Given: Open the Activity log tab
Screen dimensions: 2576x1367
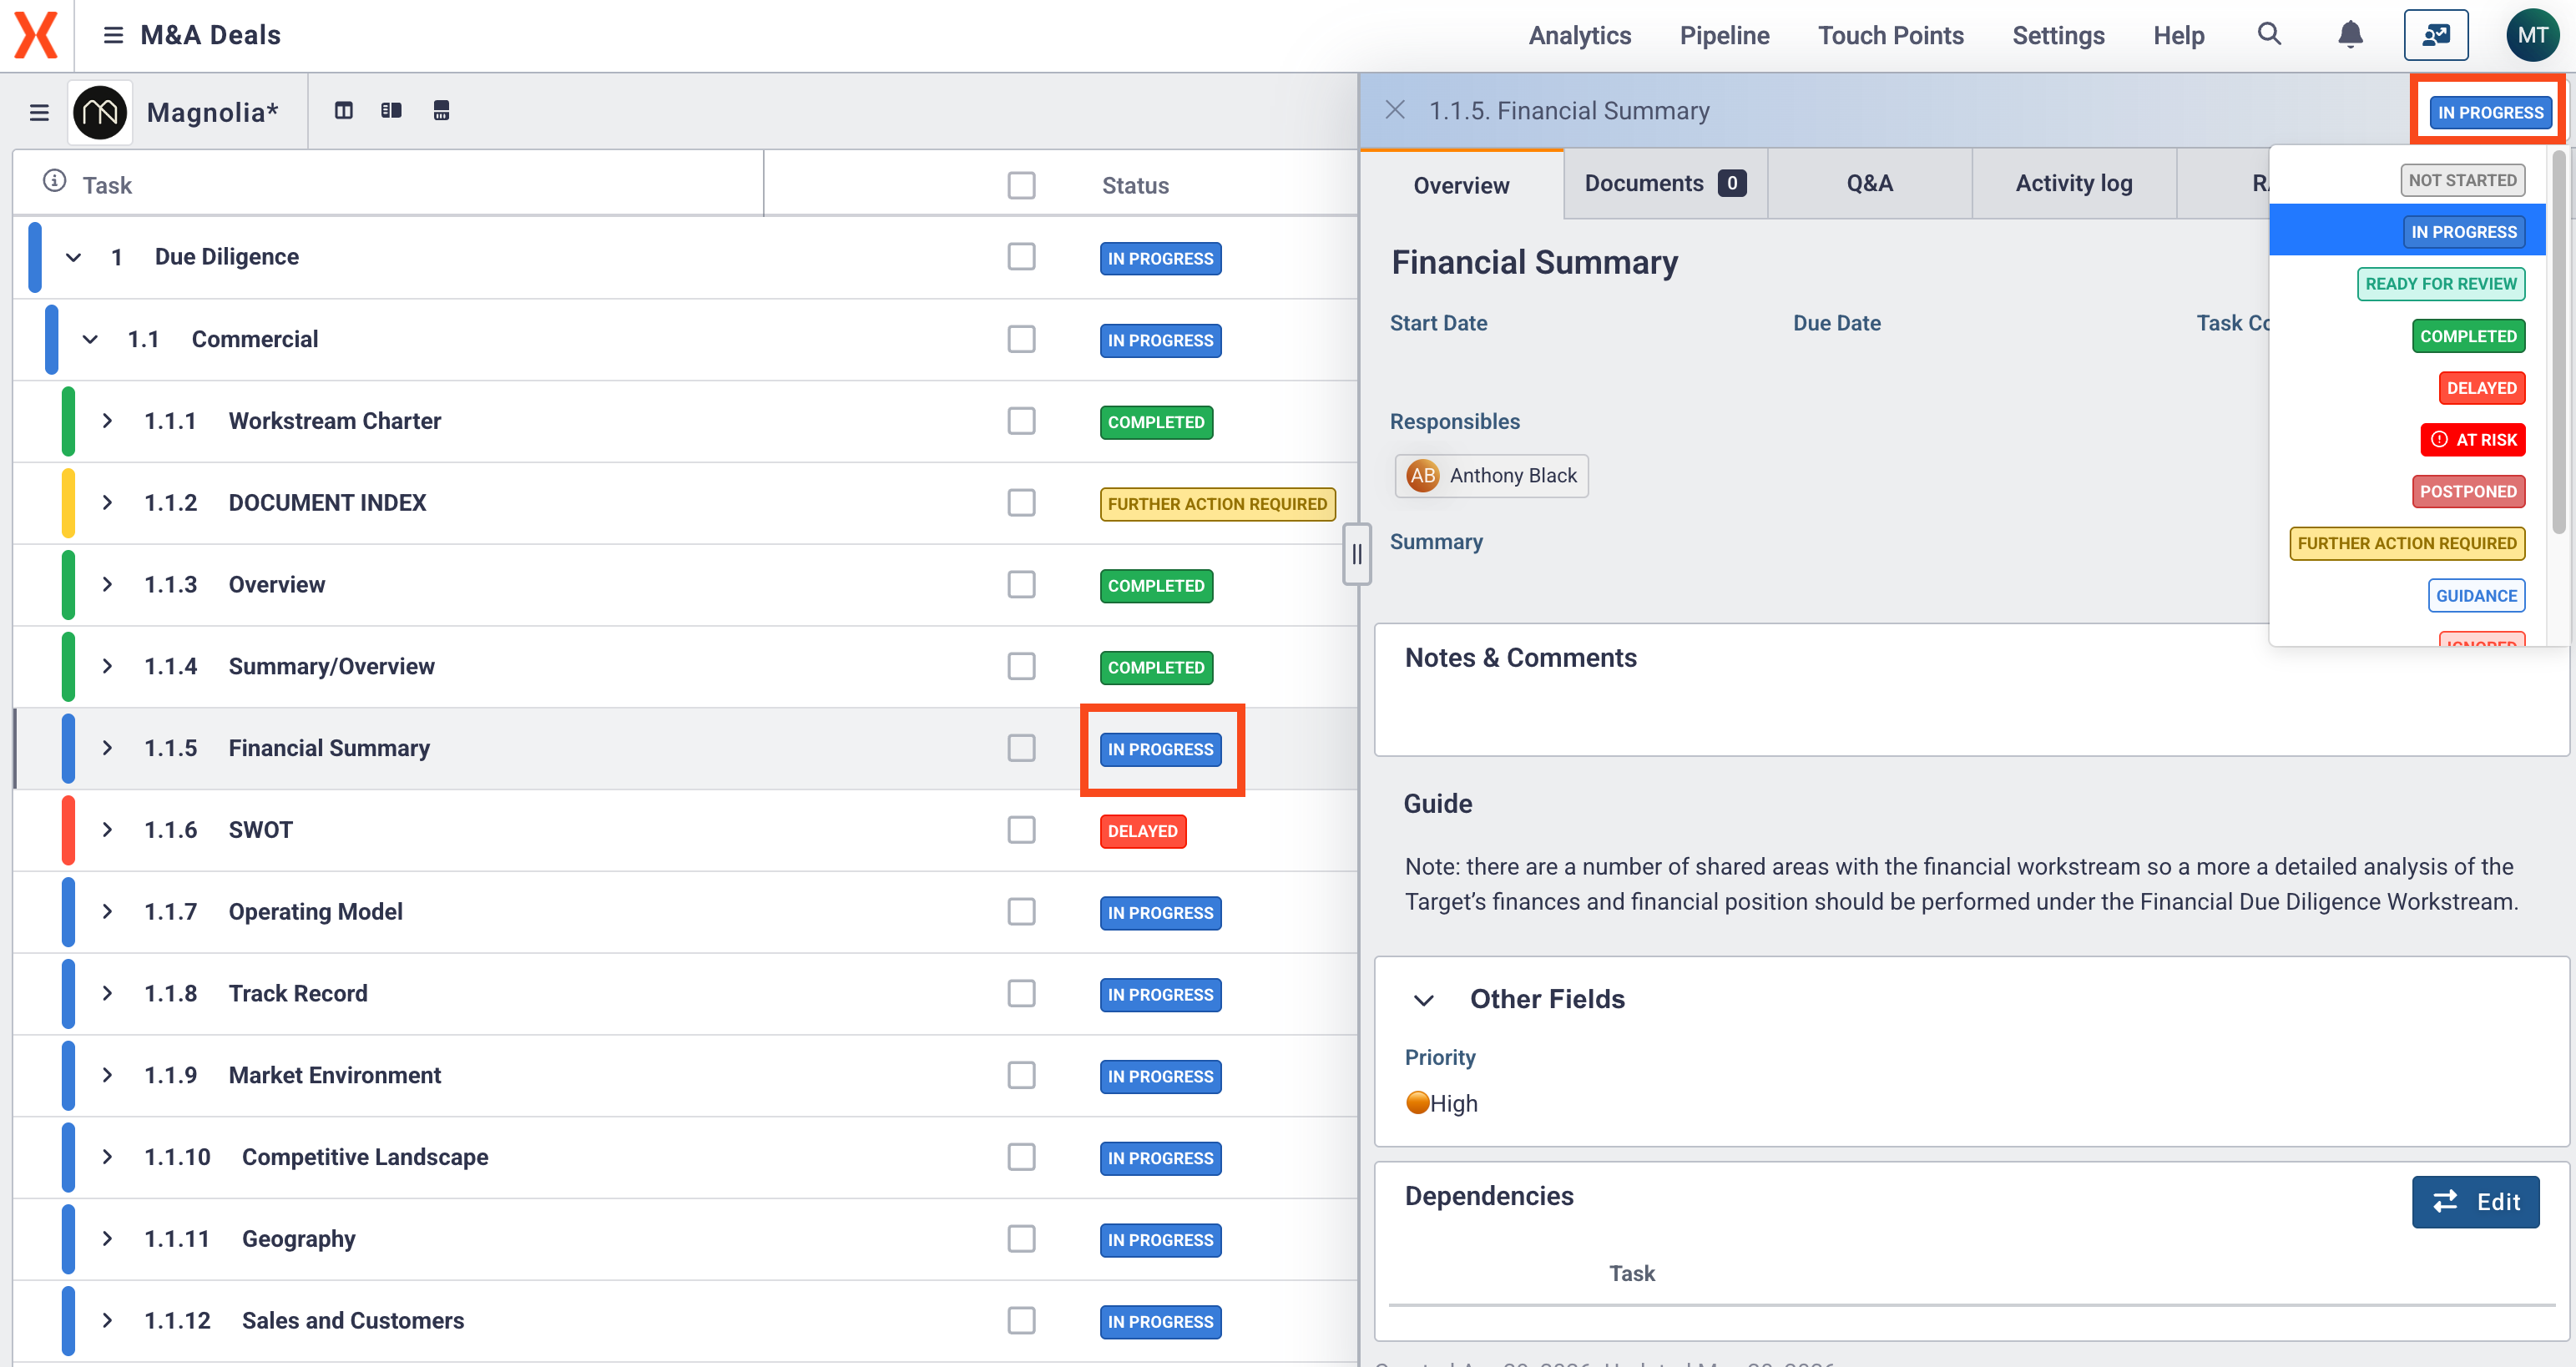Looking at the screenshot, I should coord(2073,183).
